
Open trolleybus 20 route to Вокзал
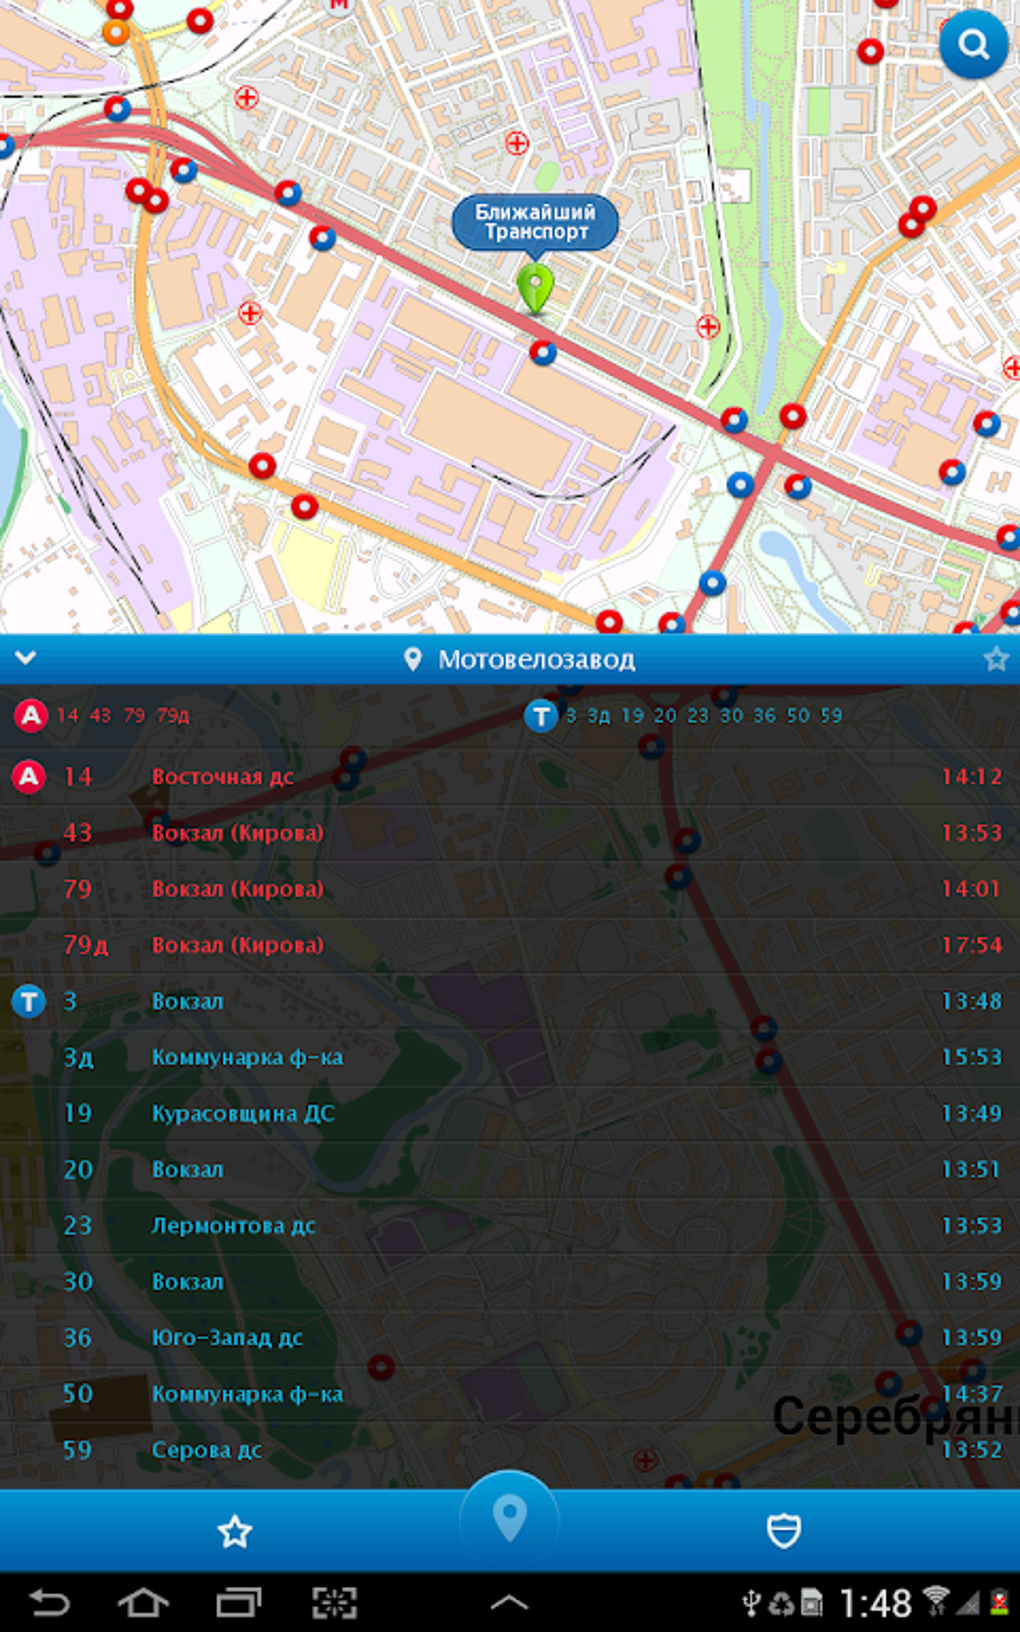510,1169
